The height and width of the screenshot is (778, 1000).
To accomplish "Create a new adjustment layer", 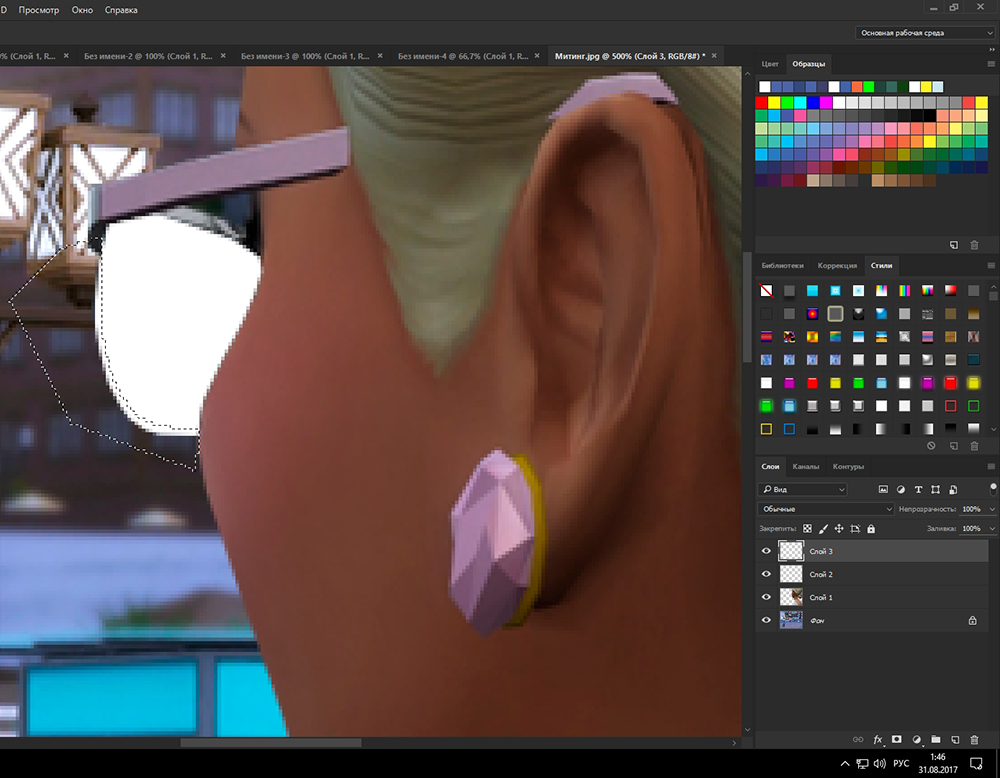I will tap(916, 739).
